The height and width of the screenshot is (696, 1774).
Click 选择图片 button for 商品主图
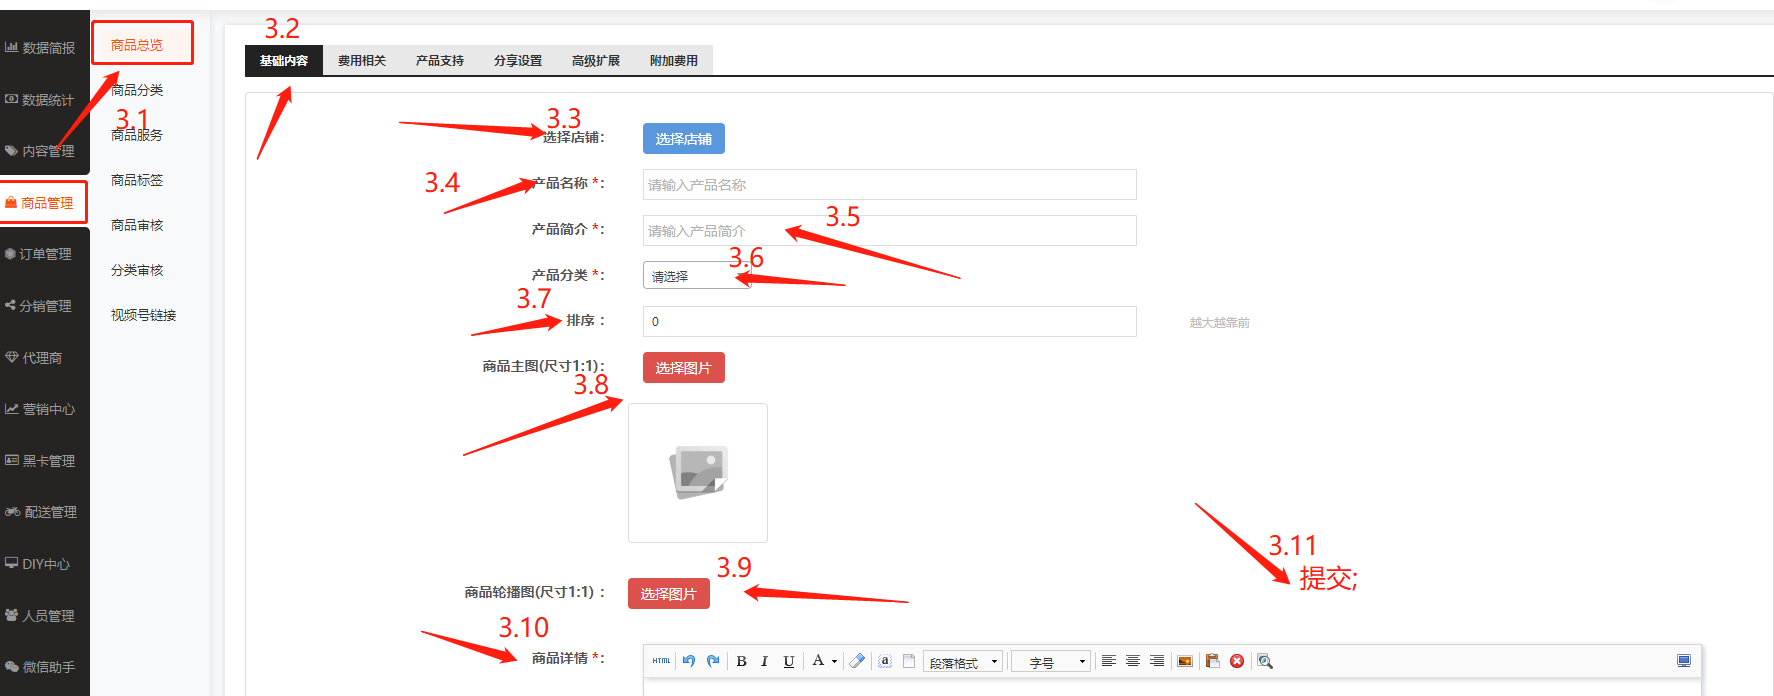coord(683,368)
